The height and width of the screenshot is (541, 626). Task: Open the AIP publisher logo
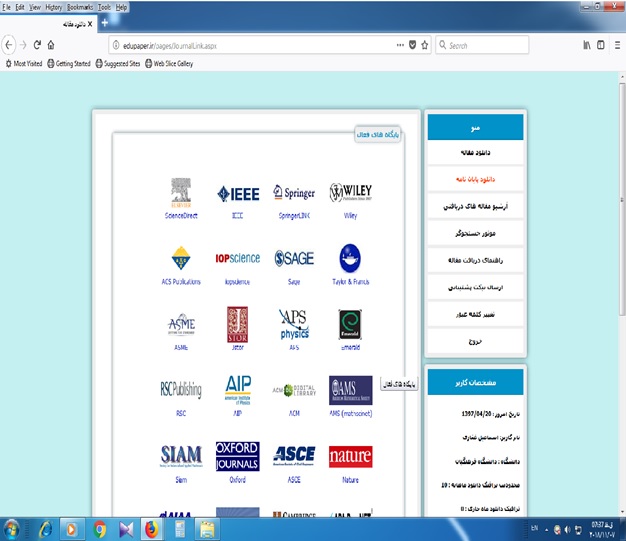pos(237,387)
